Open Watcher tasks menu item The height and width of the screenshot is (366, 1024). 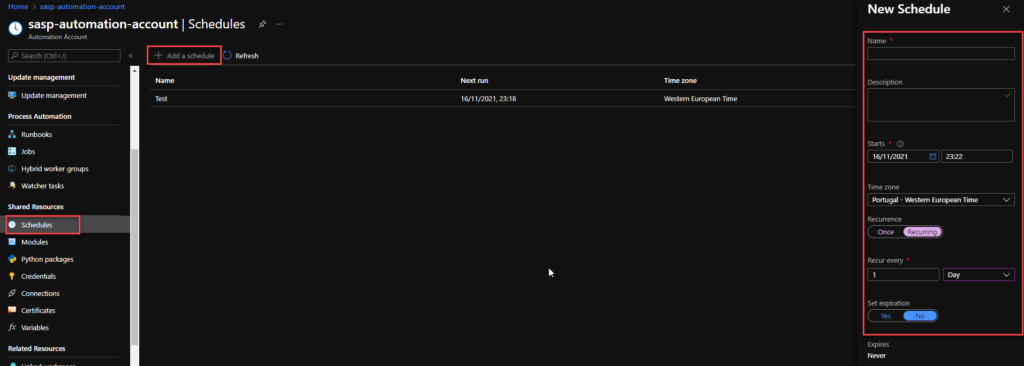tap(42, 186)
